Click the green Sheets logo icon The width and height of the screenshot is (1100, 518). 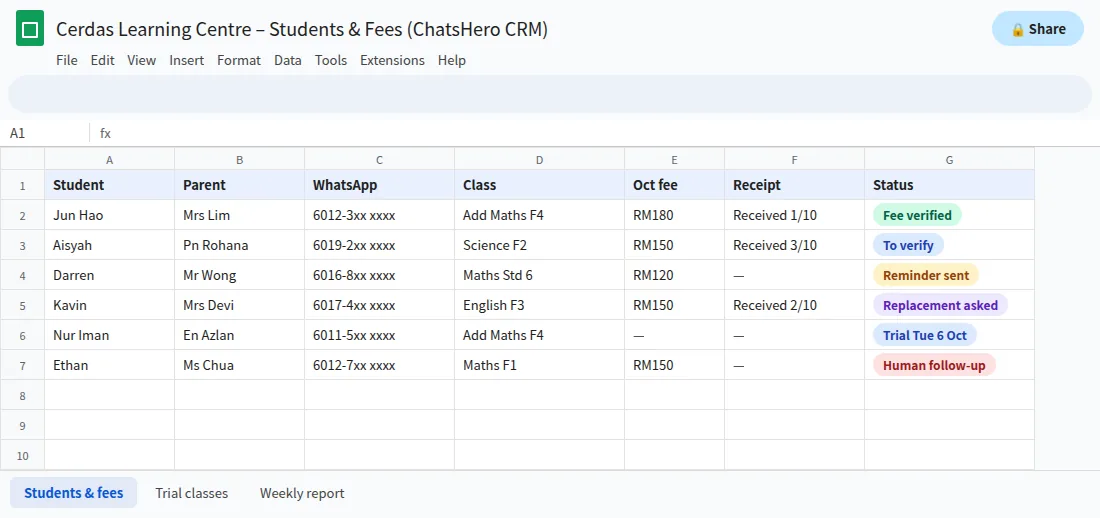[30, 29]
